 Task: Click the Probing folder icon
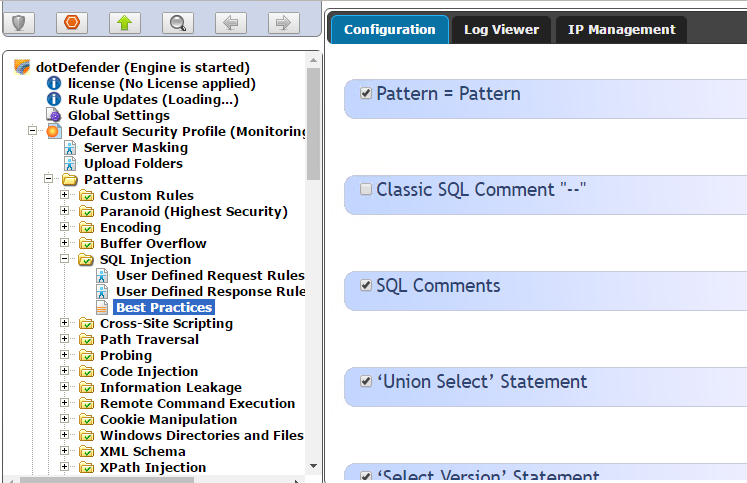(x=86, y=355)
